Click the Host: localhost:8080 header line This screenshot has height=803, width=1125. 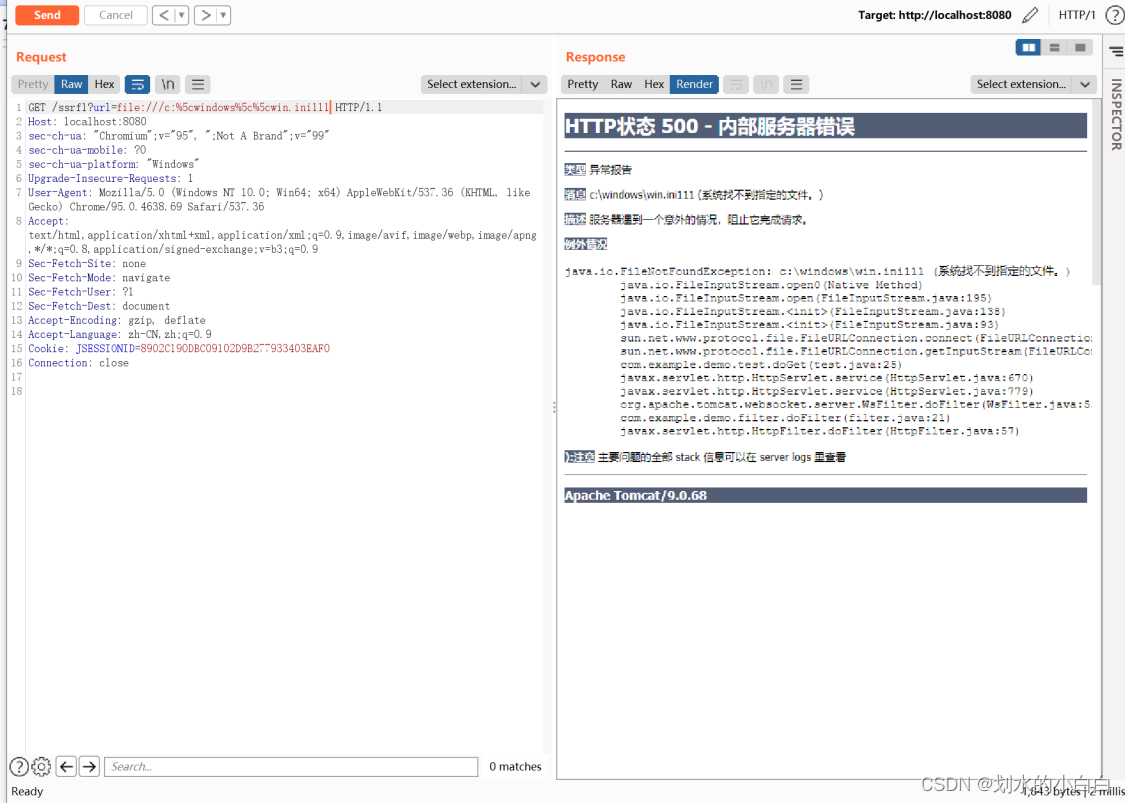87,121
